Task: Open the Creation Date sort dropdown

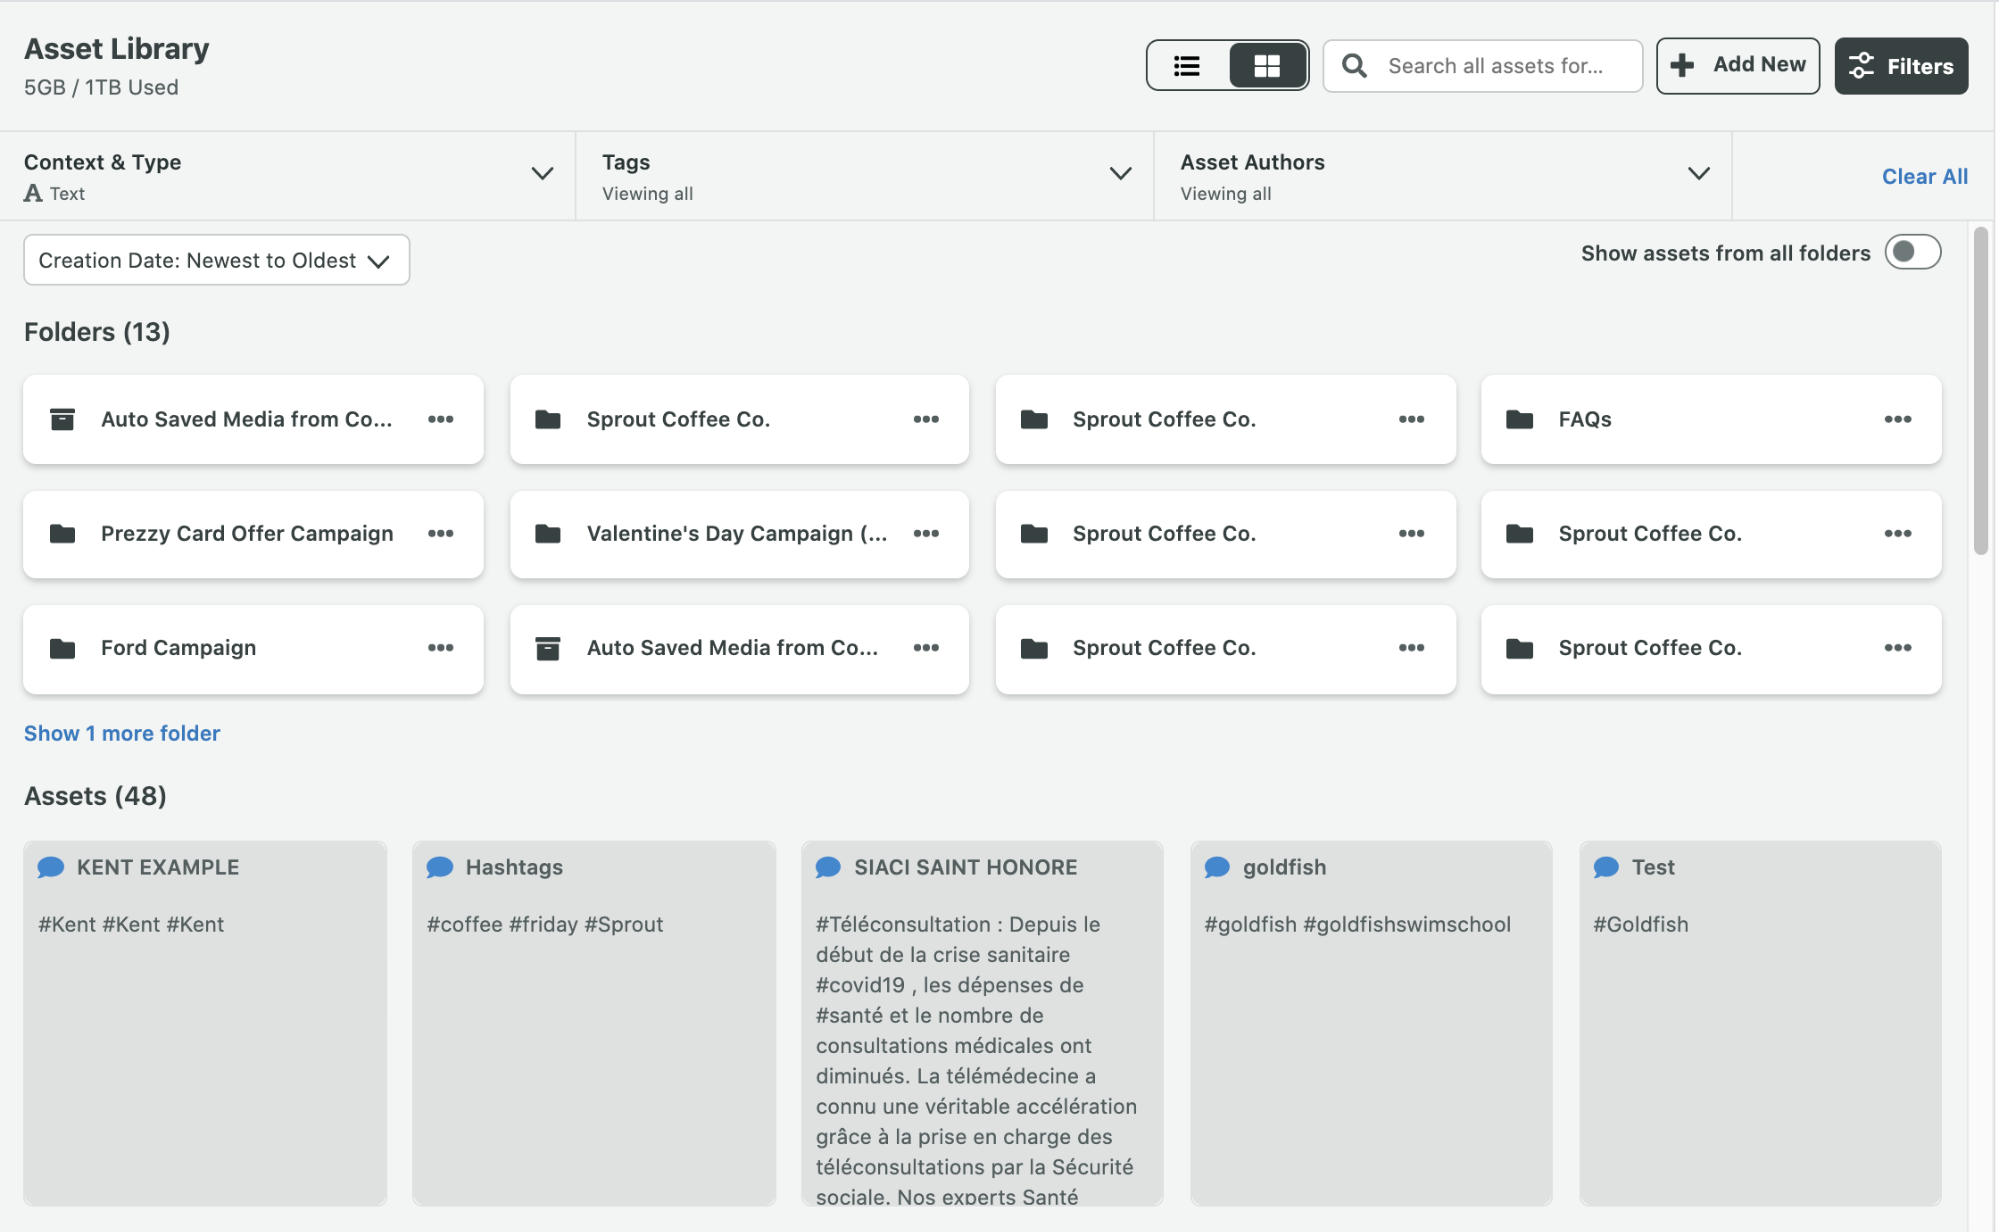Action: [x=216, y=260]
